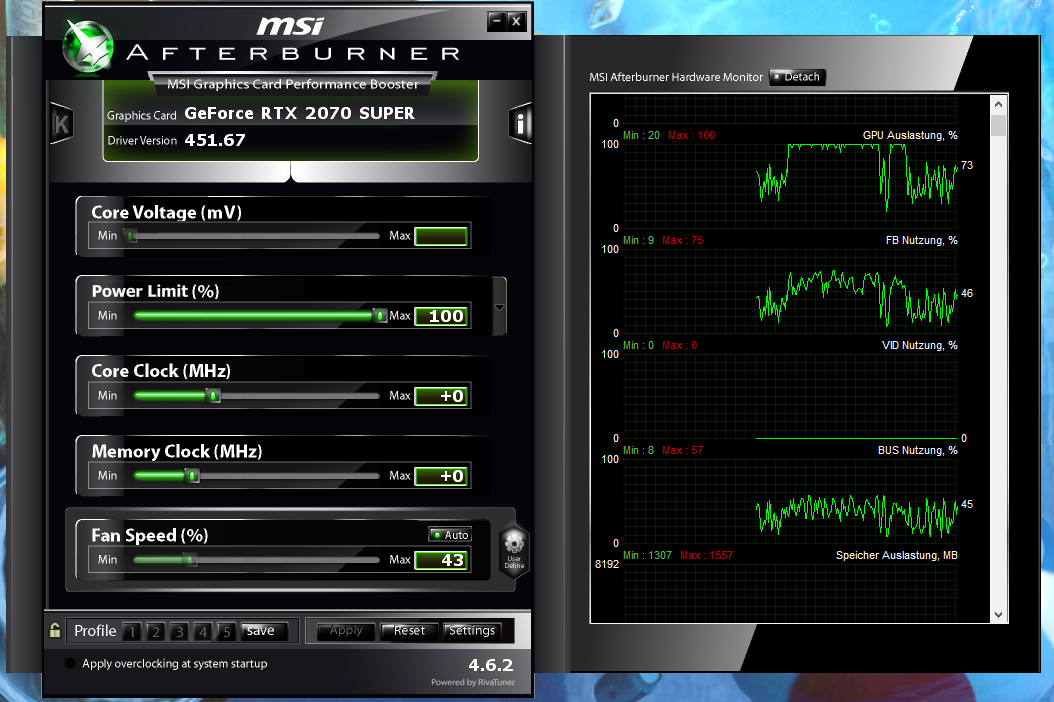Click the FB Nutzung graph
Viewport: 1054px width, 702px height.
tap(790, 289)
